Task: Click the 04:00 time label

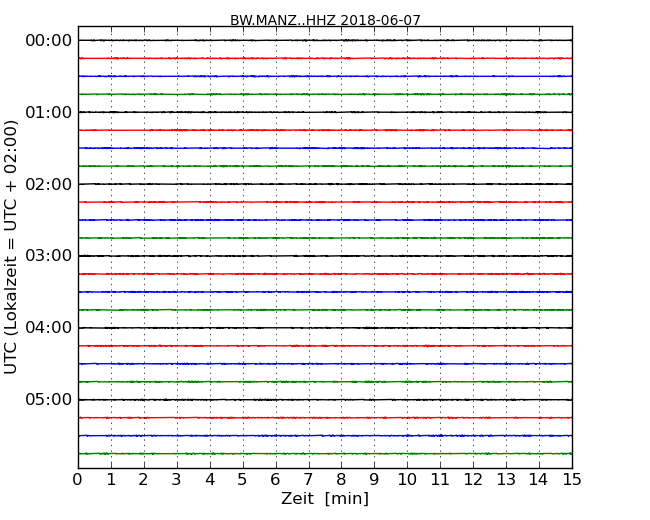Action: point(49,328)
